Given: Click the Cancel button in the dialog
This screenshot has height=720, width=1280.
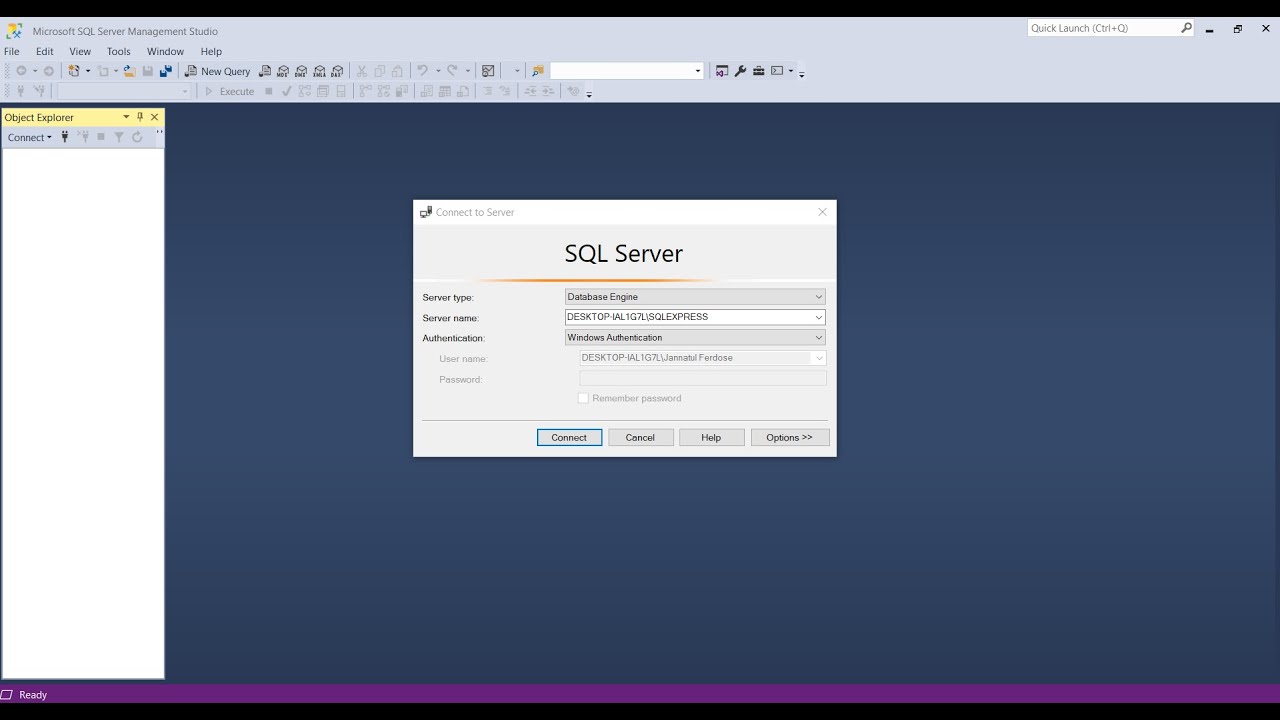Looking at the screenshot, I should tap(640, 437).
